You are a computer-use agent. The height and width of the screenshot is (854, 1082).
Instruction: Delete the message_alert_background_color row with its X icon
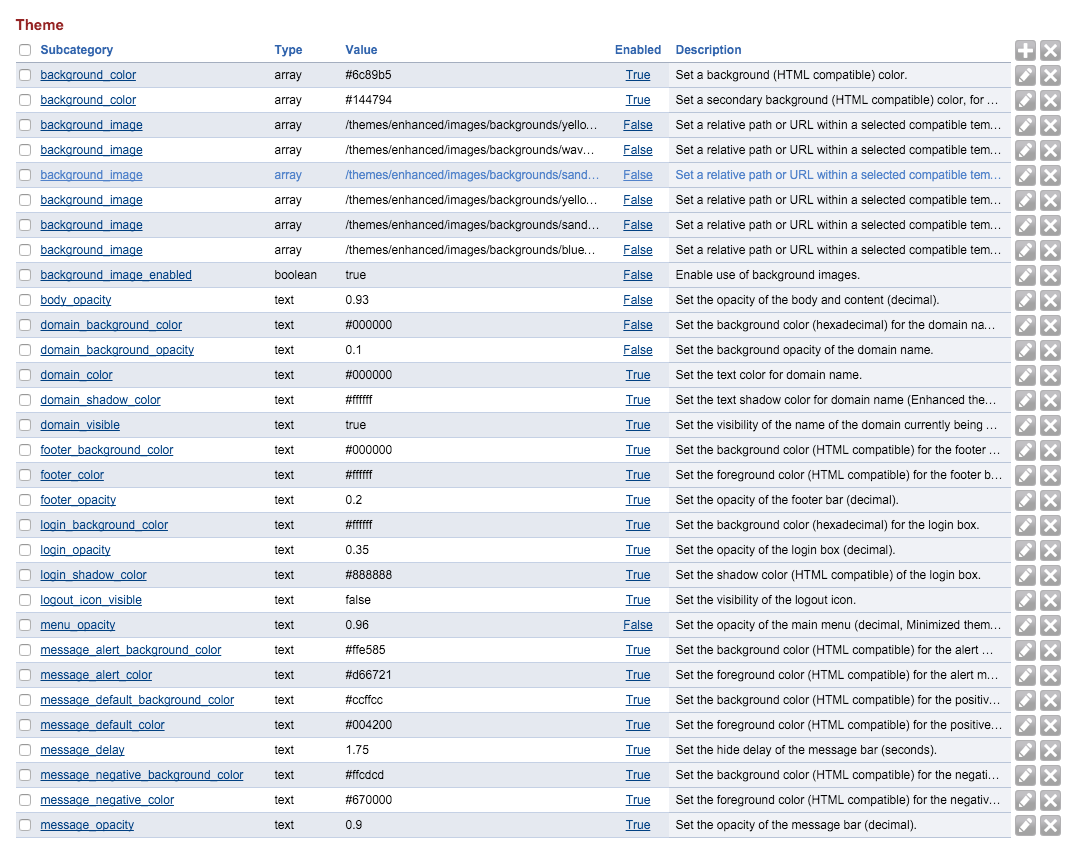[1050, 650]
